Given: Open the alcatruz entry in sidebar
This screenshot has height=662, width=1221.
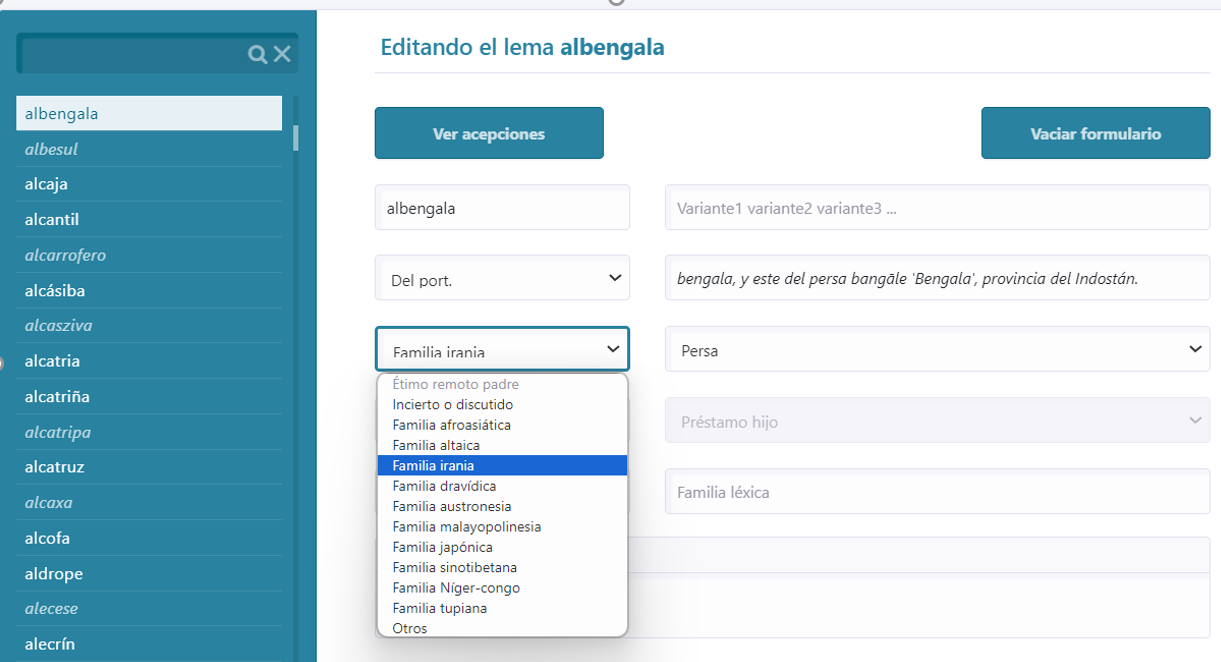Looking at the screenshot, I should tap(54, 467).
